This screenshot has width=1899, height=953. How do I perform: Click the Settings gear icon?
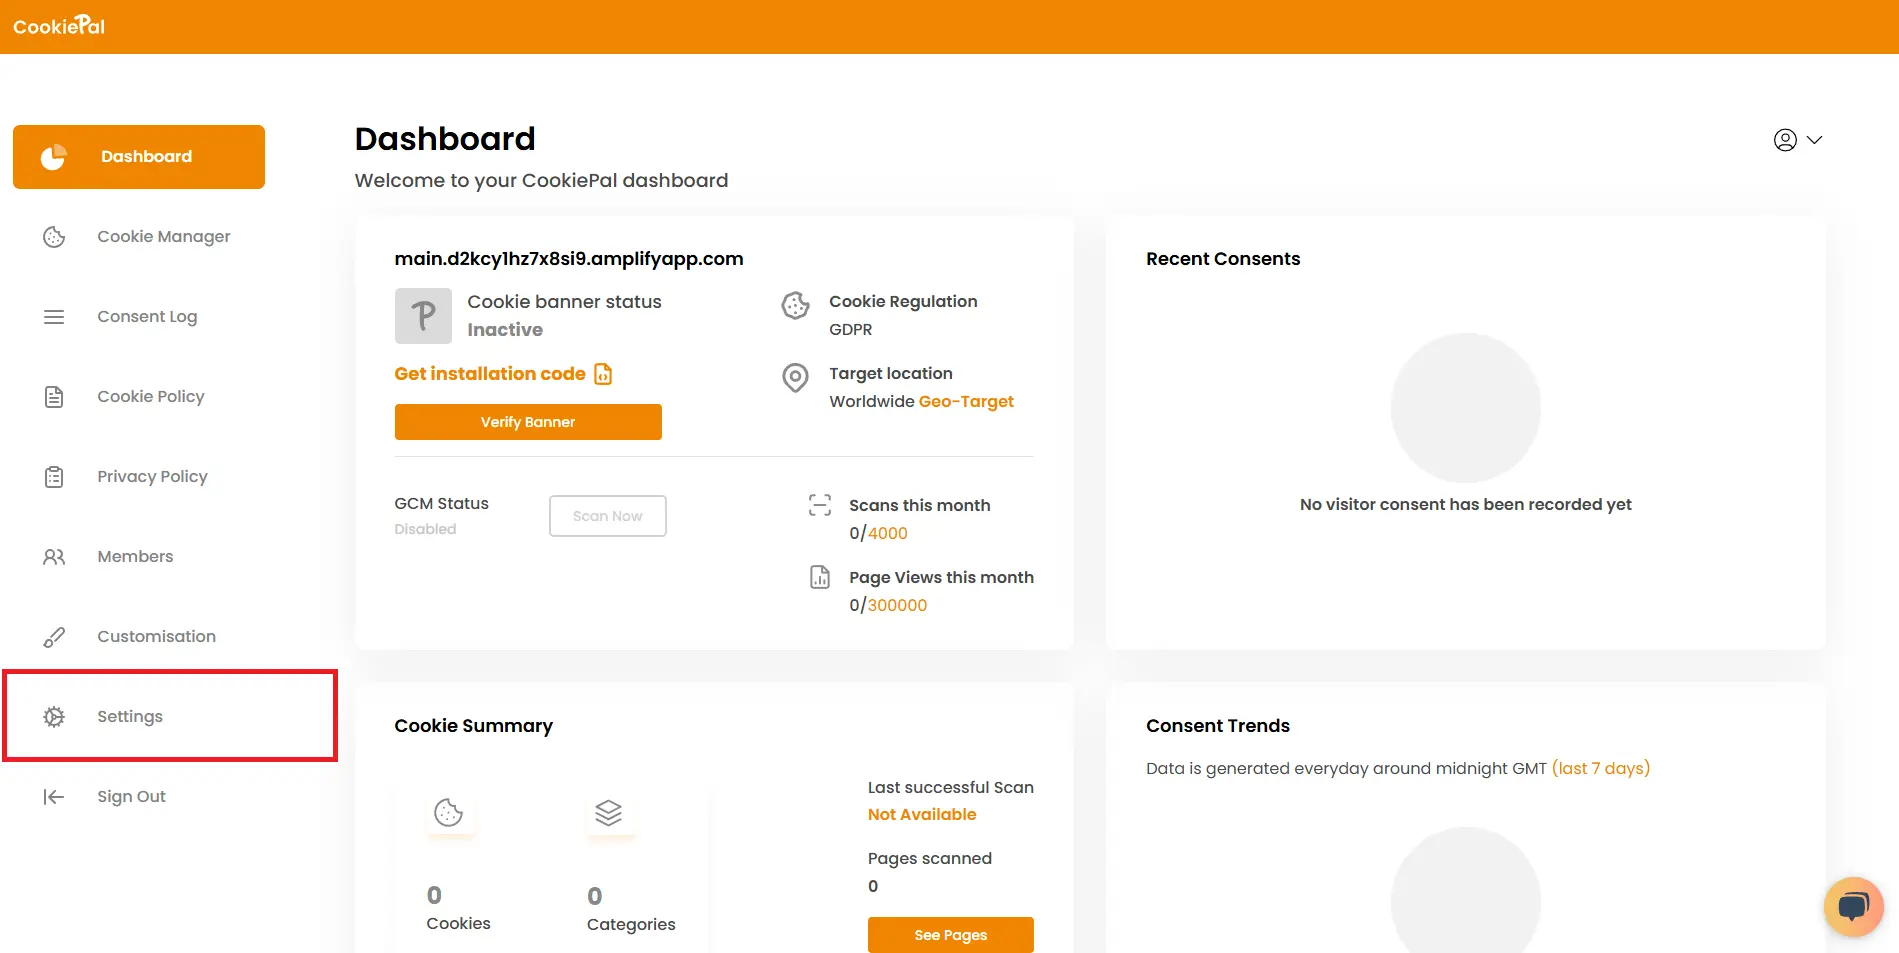point(54,717)
